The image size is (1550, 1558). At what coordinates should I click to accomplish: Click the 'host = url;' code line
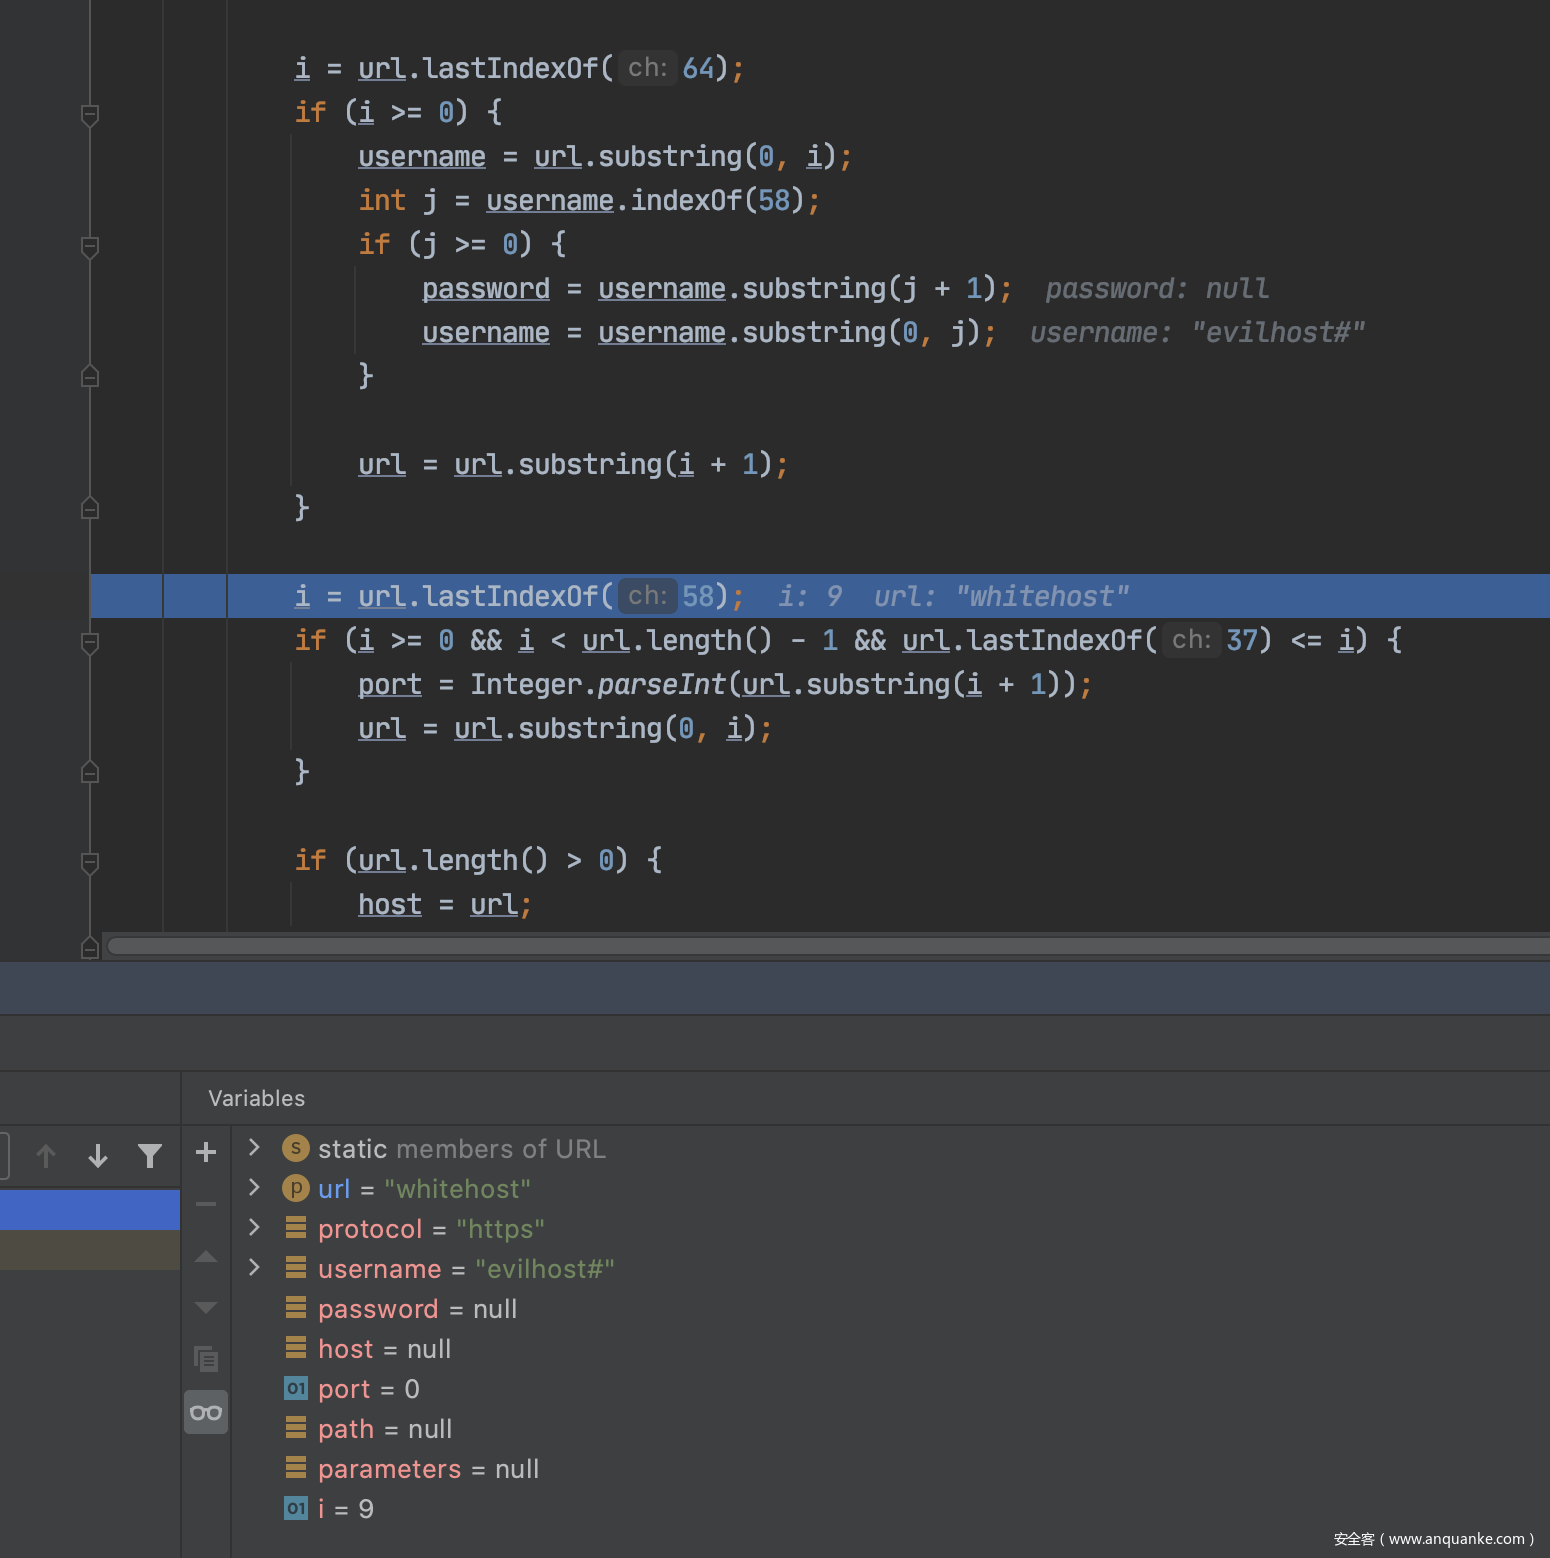pyautogui.click(x=444, y=904)
